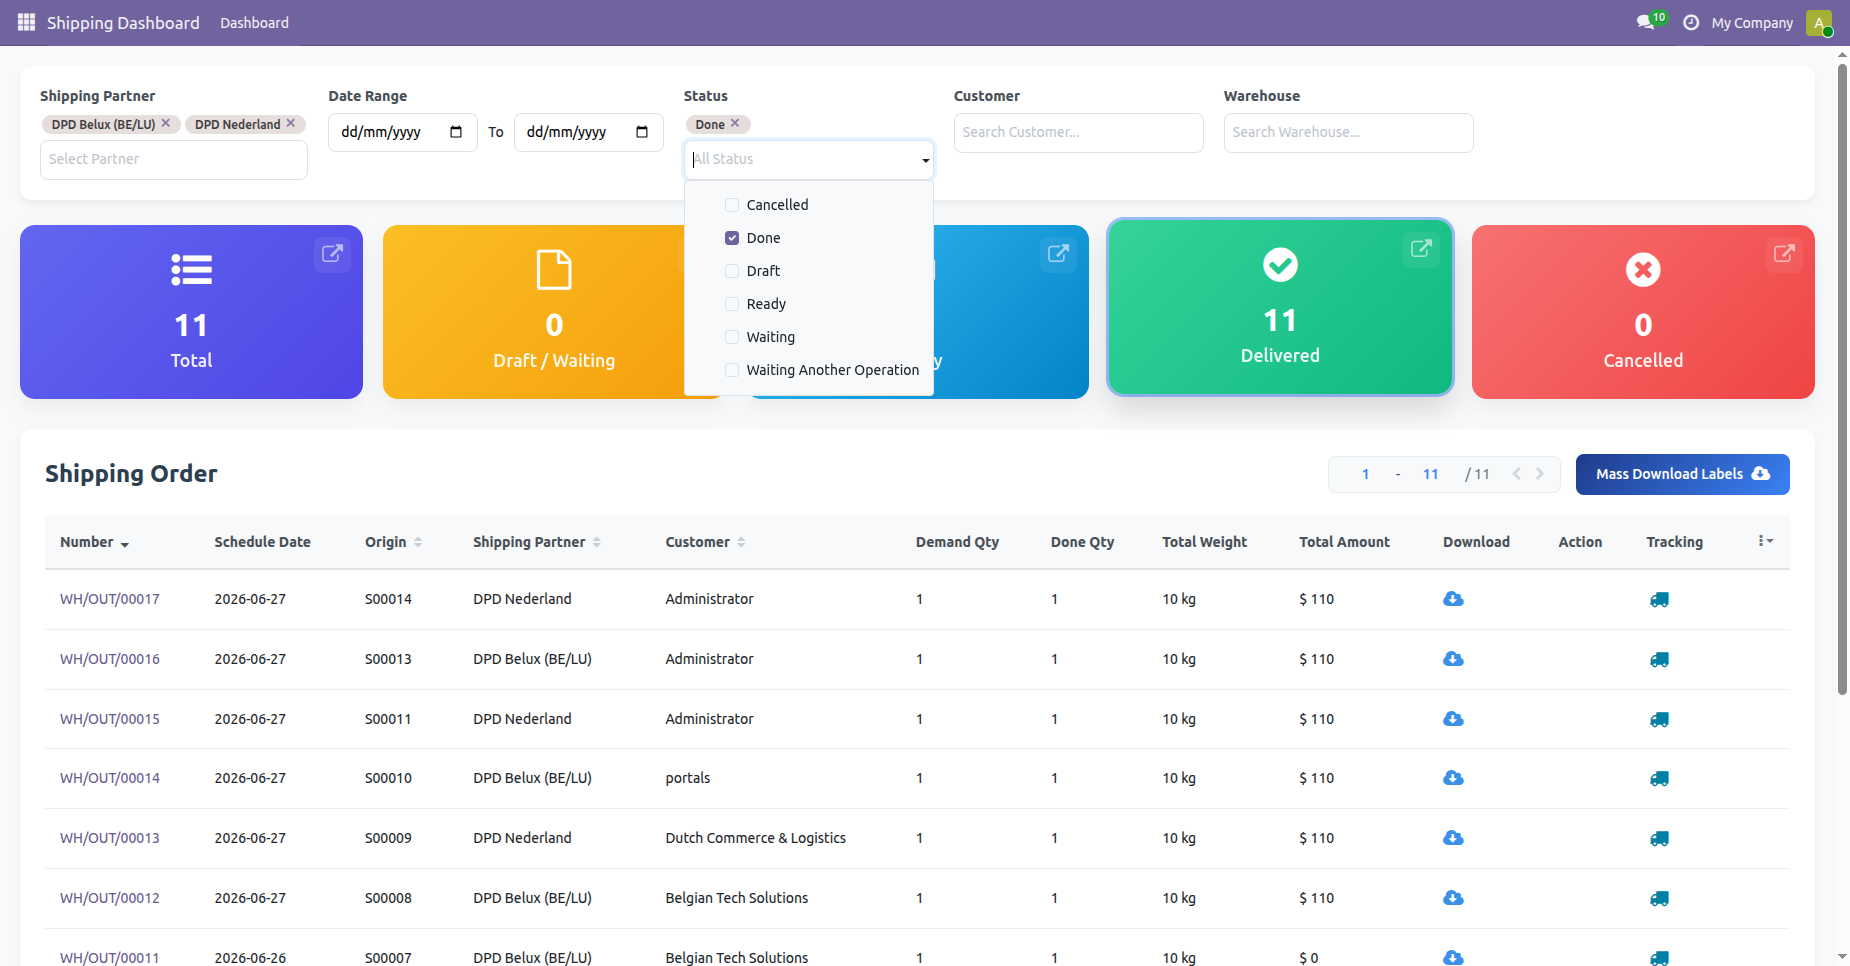Click the Search Customer input field
1850x966 pixels.
tap(1078, 133)
